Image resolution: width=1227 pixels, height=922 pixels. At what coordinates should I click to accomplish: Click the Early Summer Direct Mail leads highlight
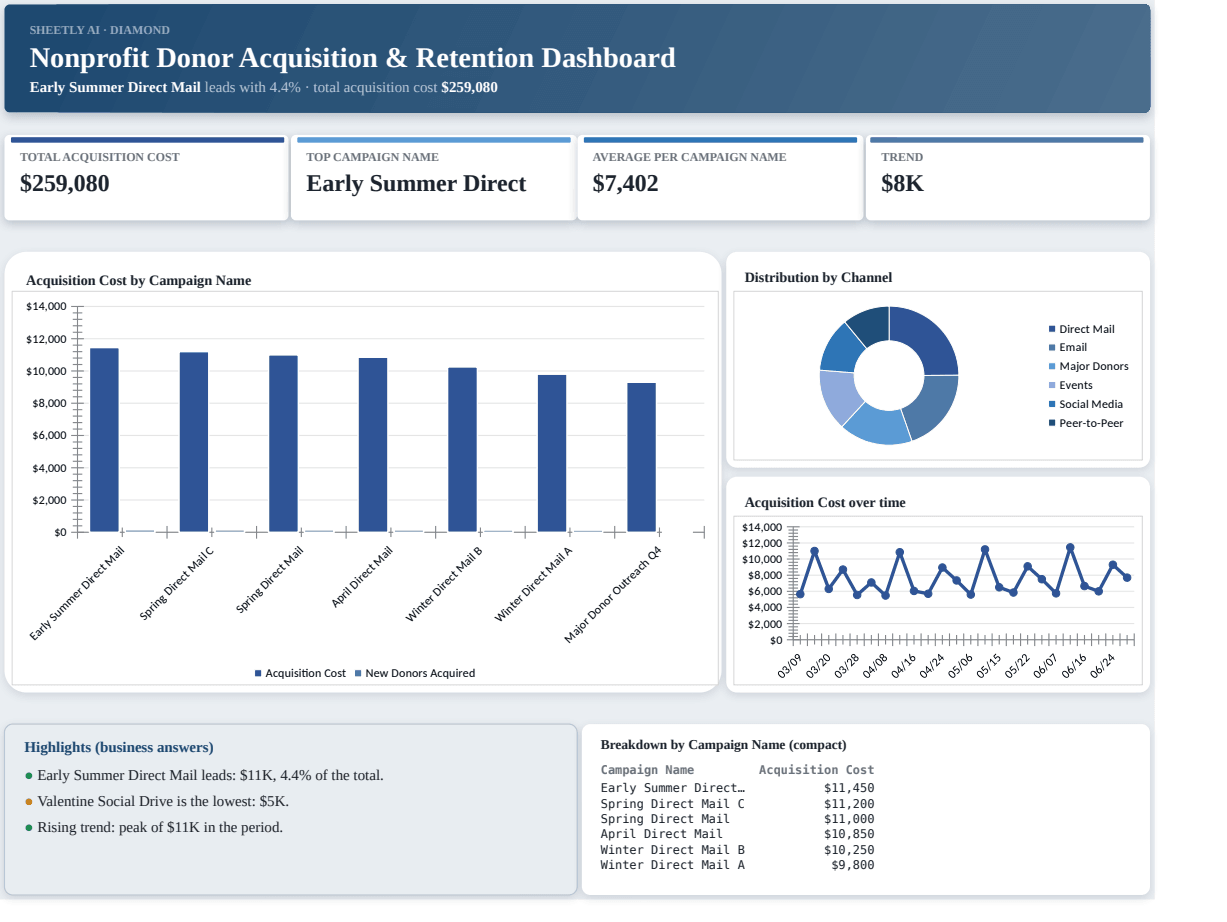click(204, 775)
